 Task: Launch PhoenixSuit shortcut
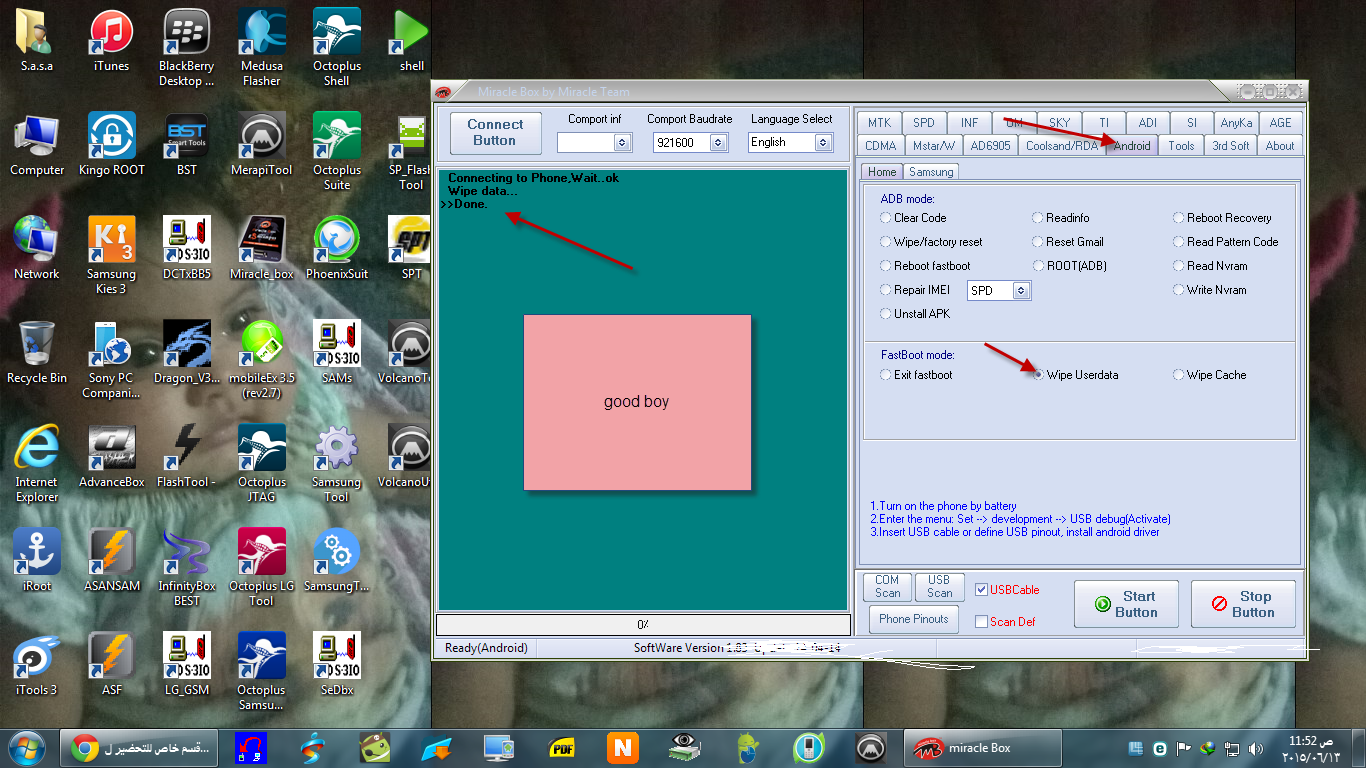tap(337, 248)
